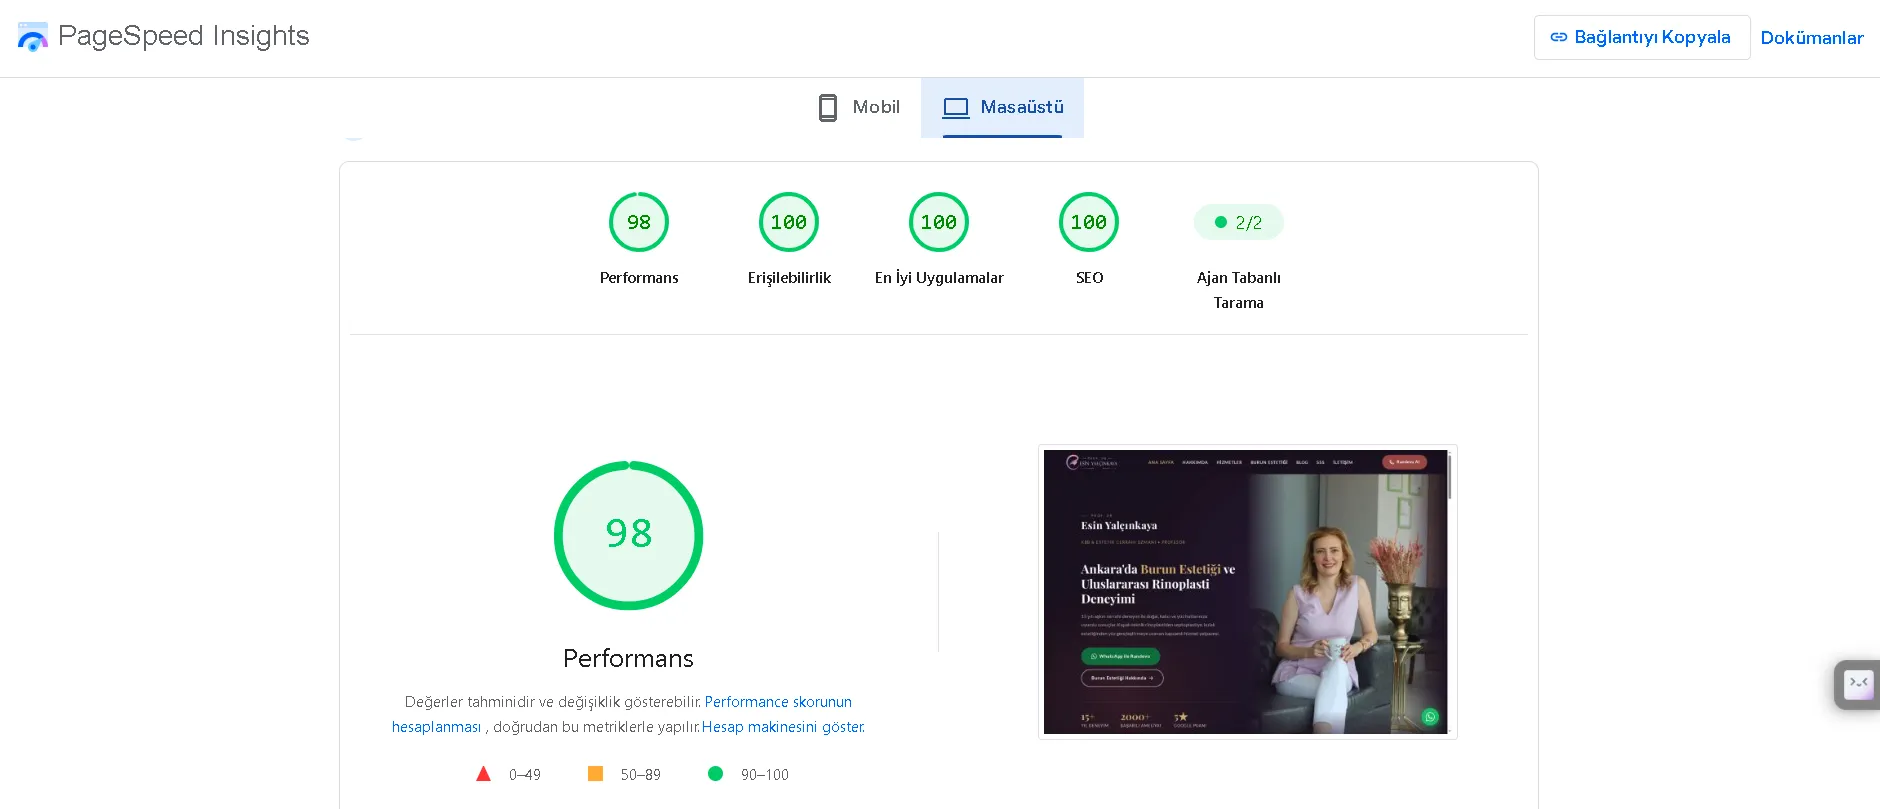Click the Erişilebilirlik label
The width and height of the screenshot is (1880, 809).
click(789, 278)
